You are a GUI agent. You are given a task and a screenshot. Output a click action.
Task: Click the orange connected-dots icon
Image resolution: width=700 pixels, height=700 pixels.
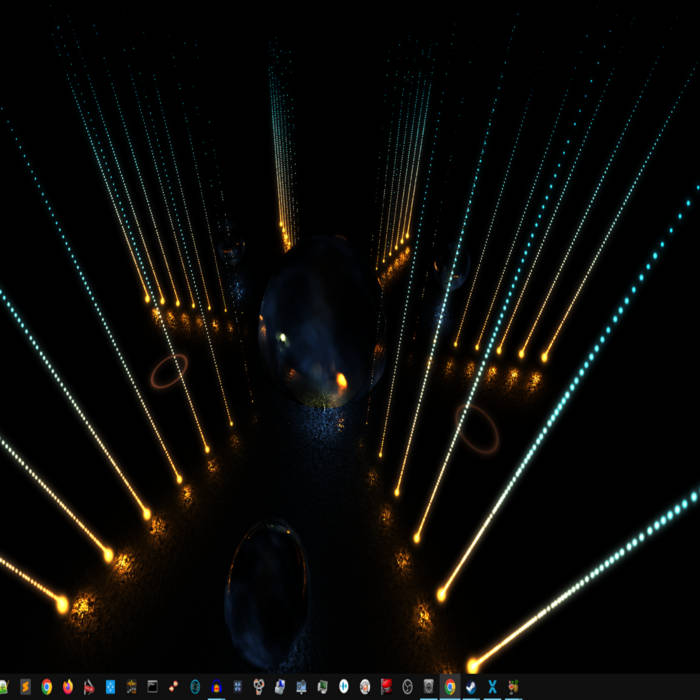[173, 687]
